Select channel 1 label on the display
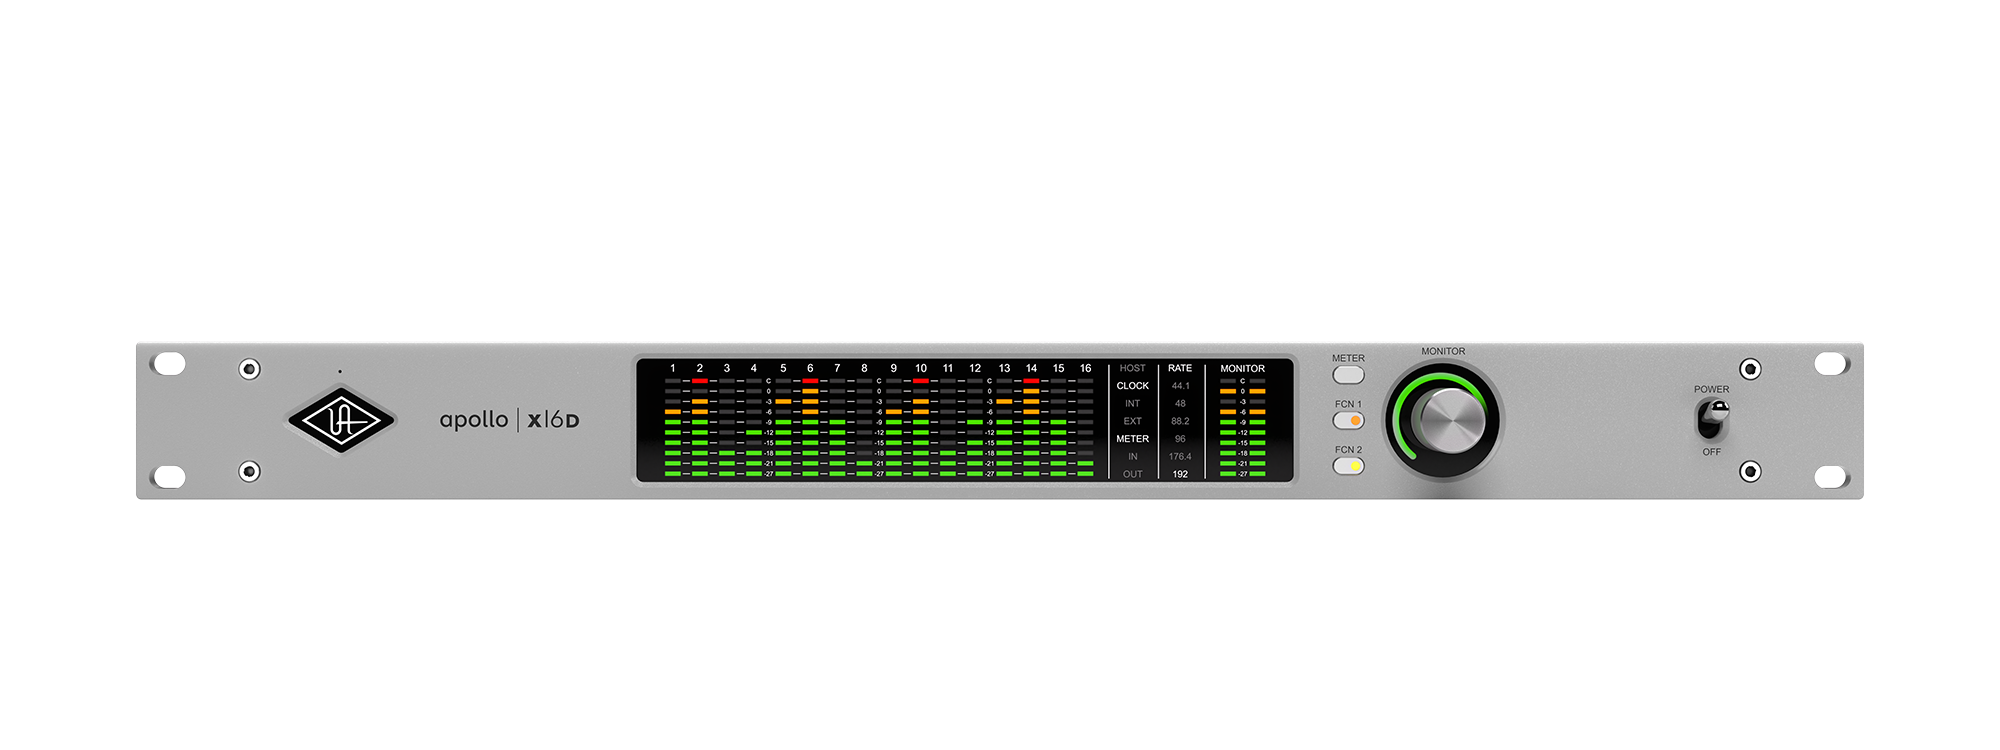 point(673,368)
